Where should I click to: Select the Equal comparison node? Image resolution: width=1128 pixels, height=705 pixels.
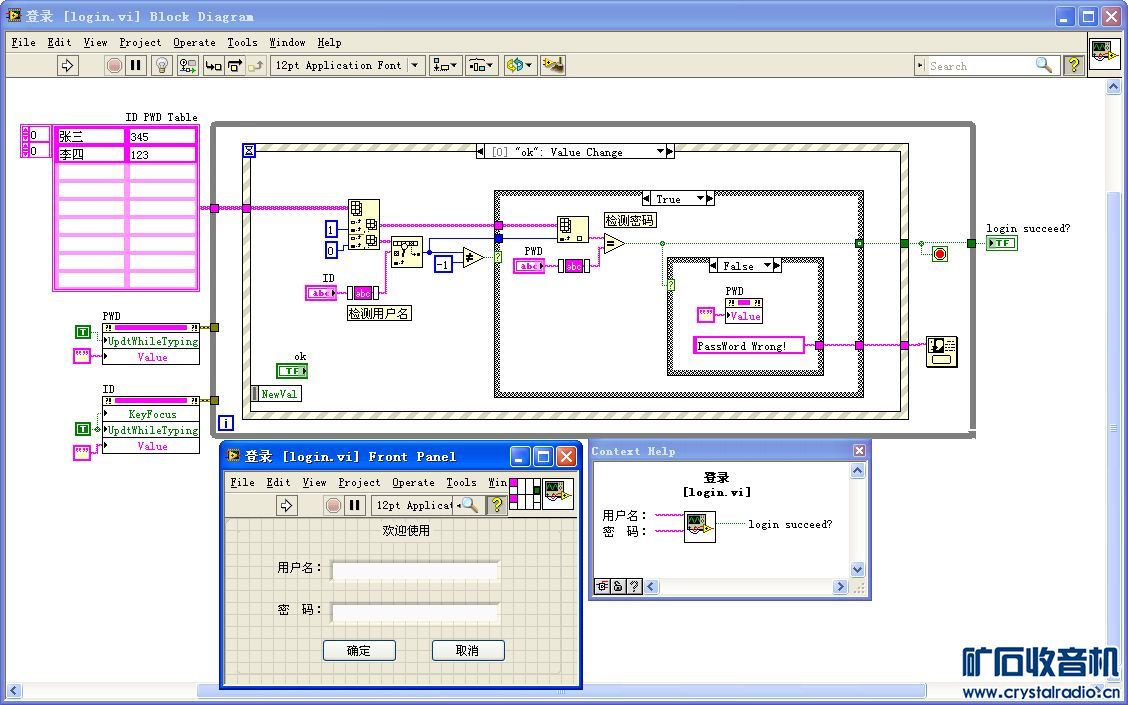tap(613, 244)
